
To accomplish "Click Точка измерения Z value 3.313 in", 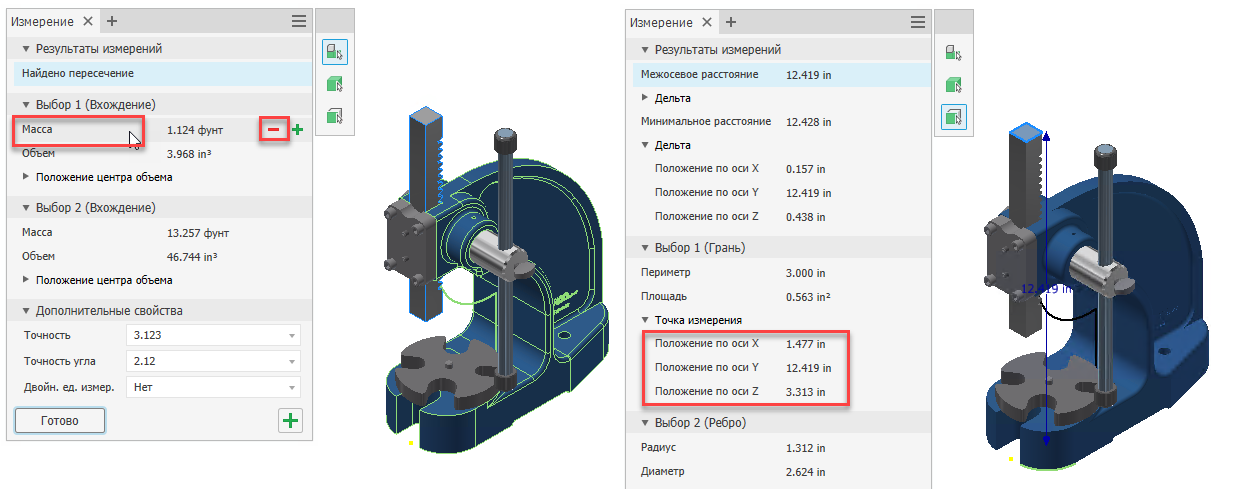I will 806,392.
